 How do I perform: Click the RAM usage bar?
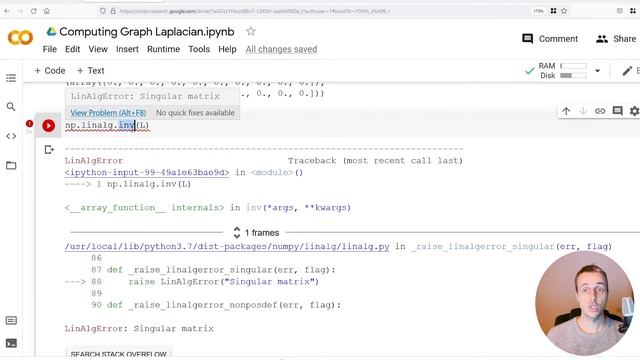pyautogui.click(x=573, y=66)
